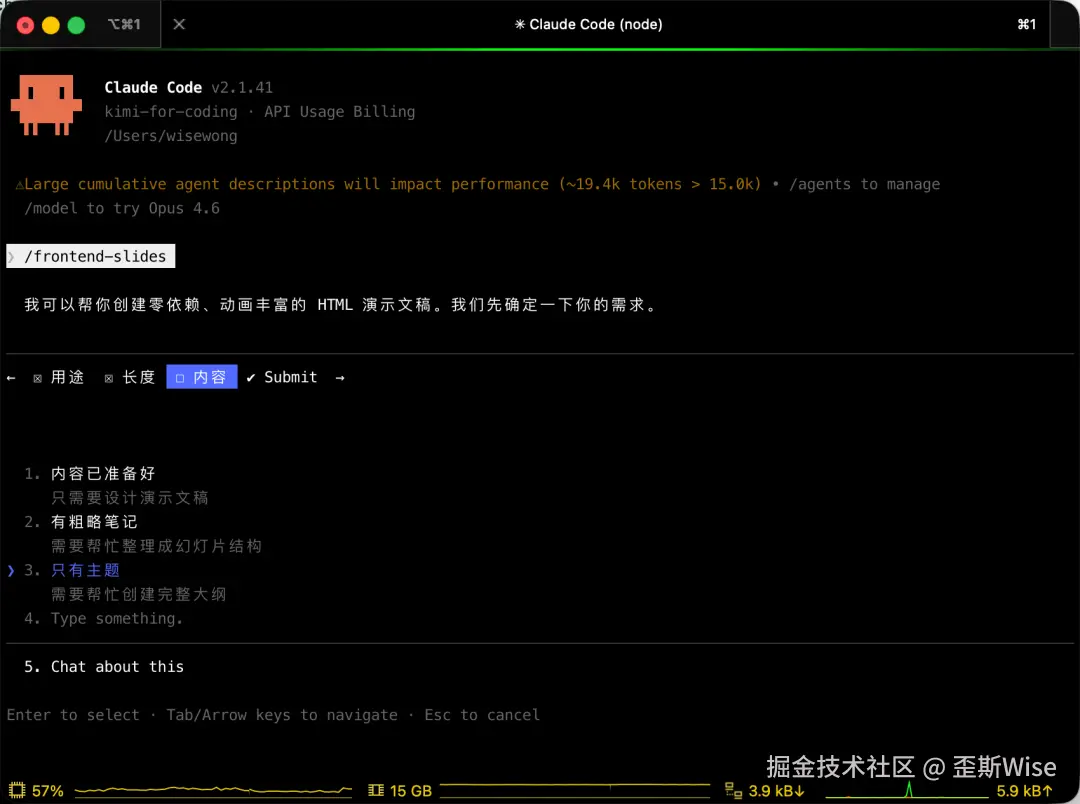Viewport: 1080px width, 804px height.
Task: Click the kimi-for-coding model label
Action: [x=171, y=112]
